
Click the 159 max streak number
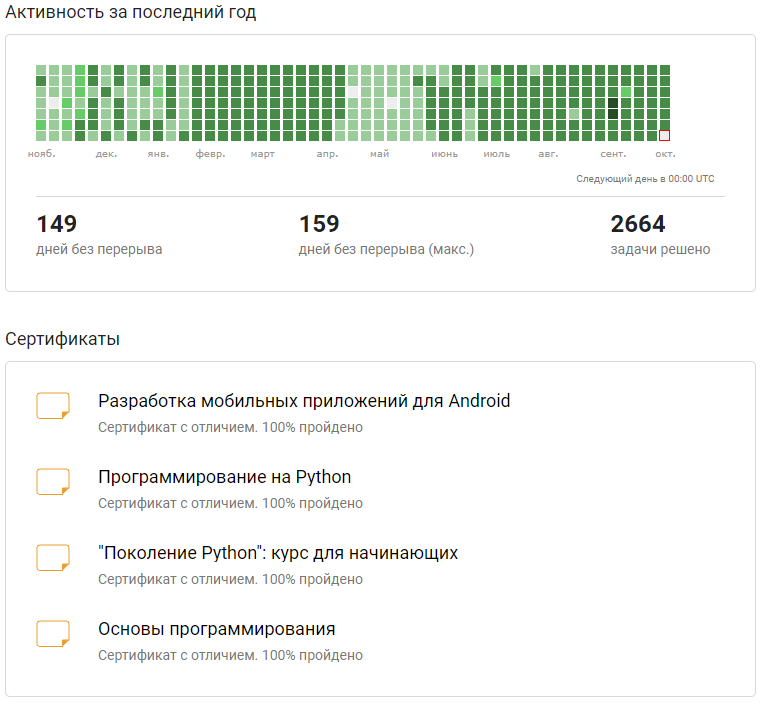pos(319,224)
